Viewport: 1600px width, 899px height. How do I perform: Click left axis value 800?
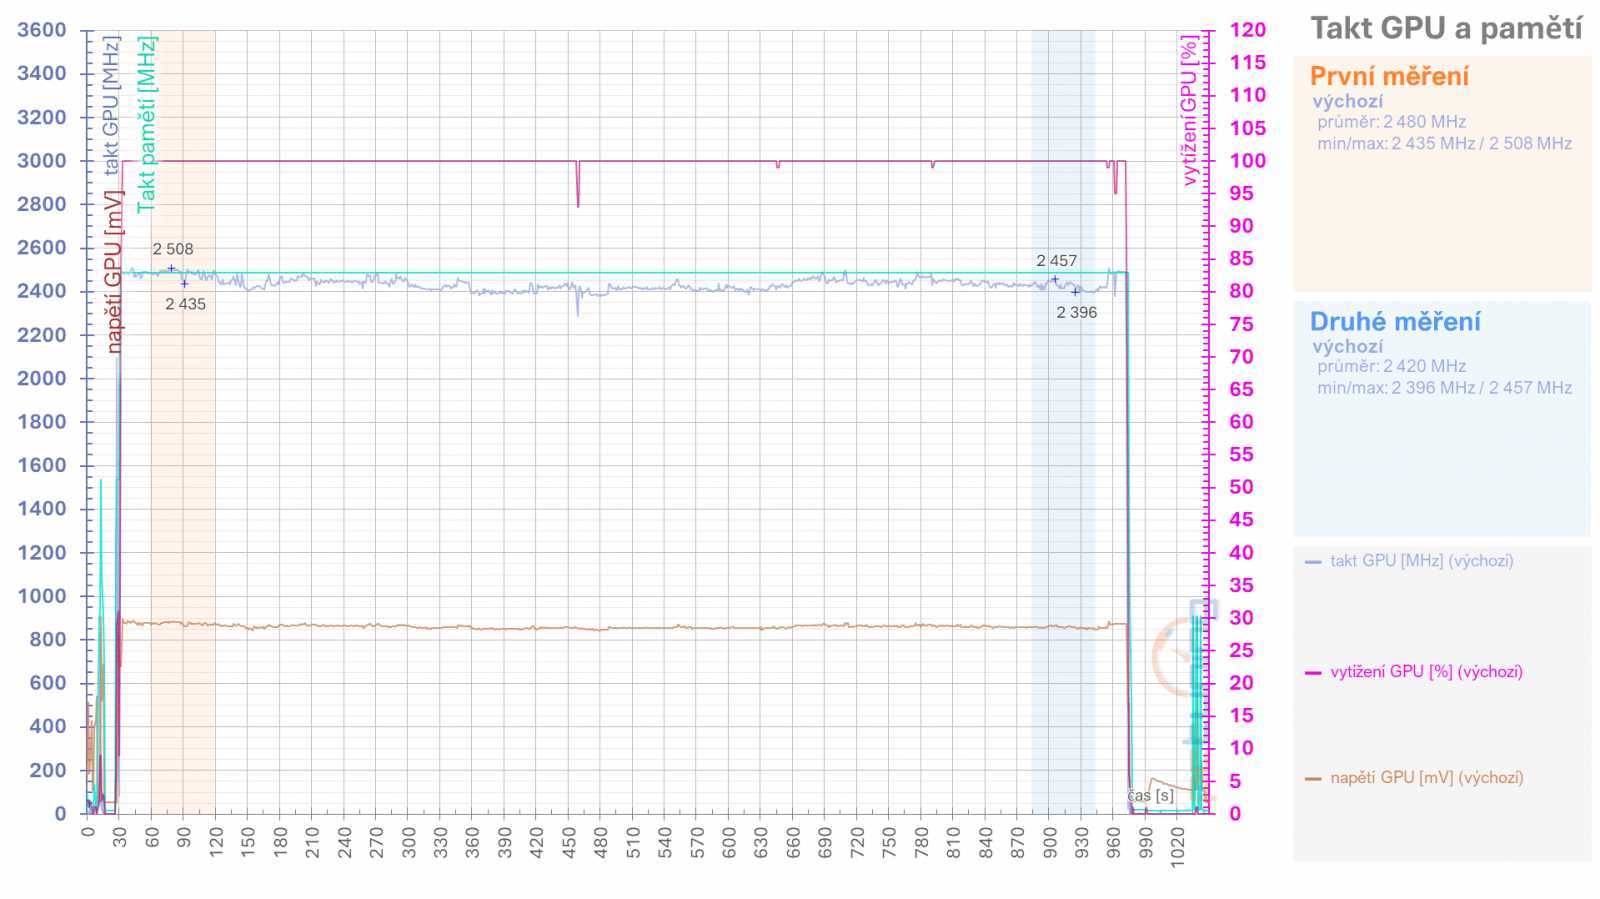[x=48, y=639]
